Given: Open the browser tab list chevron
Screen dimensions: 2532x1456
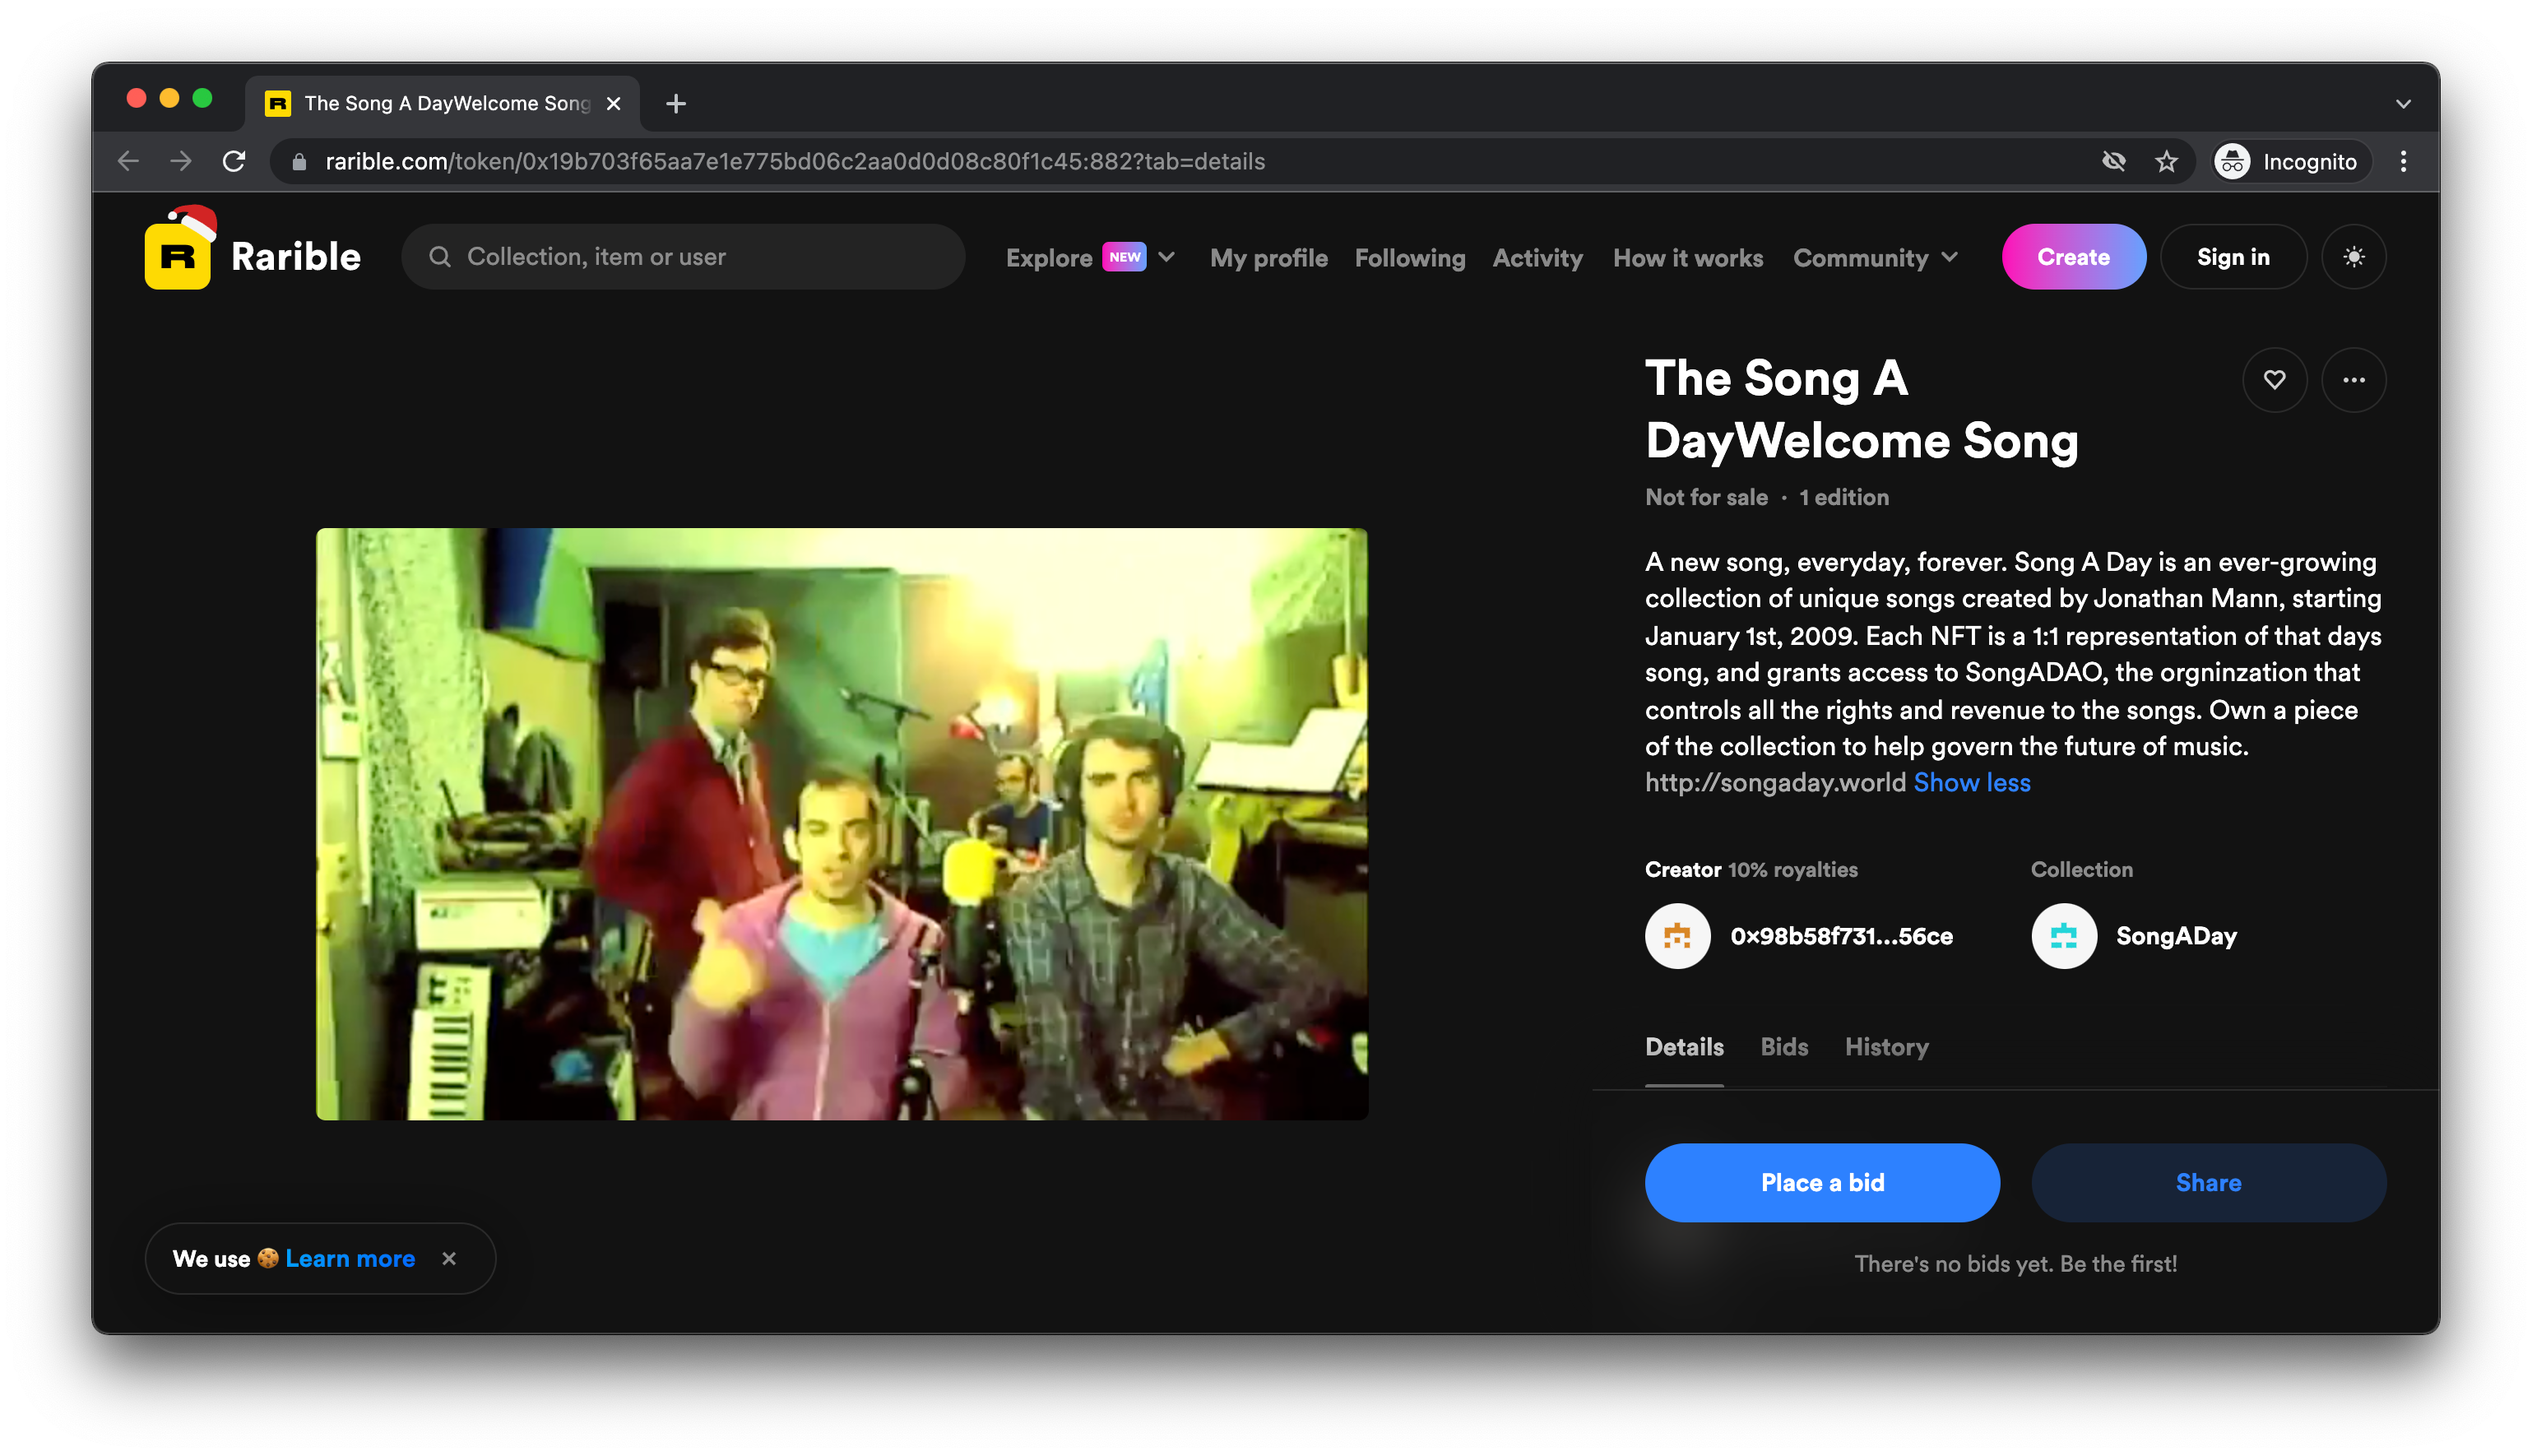Looking at the screenshot, I should pos(2403,104).
